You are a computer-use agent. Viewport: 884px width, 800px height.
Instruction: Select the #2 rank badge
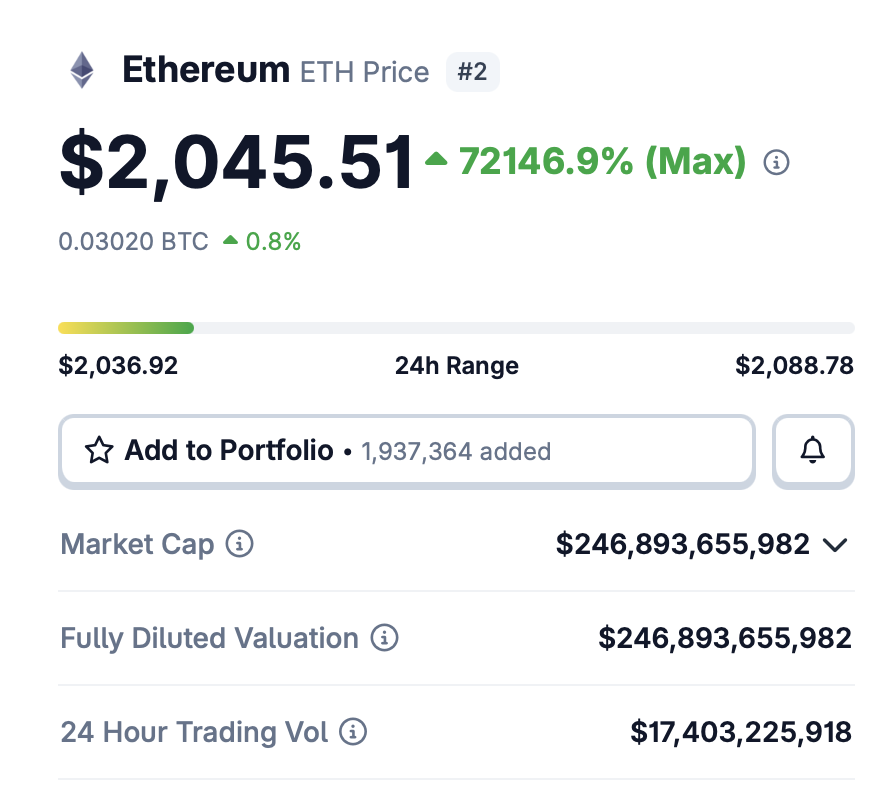pos(471,71)
